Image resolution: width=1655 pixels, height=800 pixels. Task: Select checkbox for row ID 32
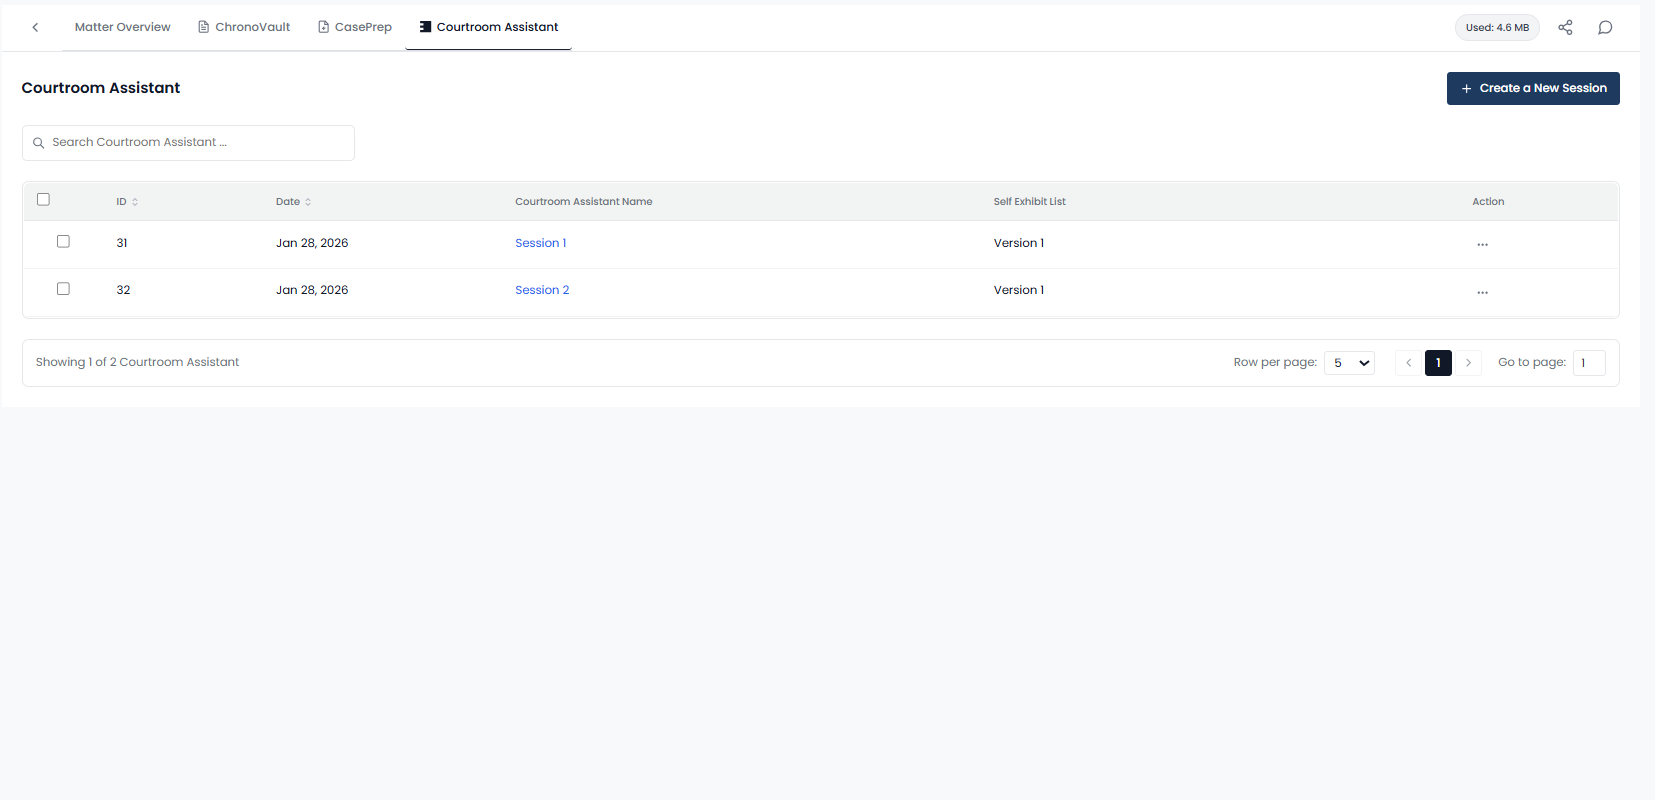pyautogui.click(x=63, y=288)
